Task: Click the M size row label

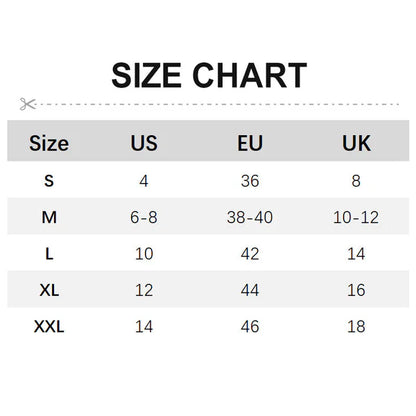Action: point(49,217)
